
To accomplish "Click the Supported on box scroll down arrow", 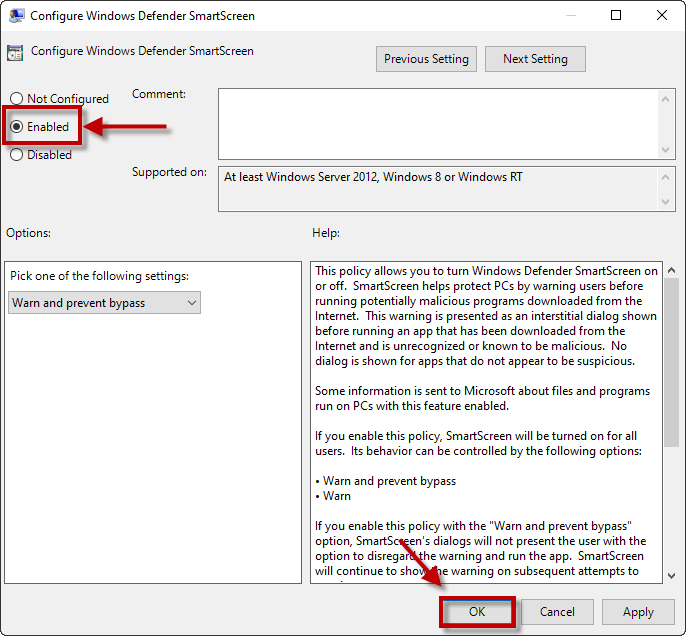I will pos(665,202).
